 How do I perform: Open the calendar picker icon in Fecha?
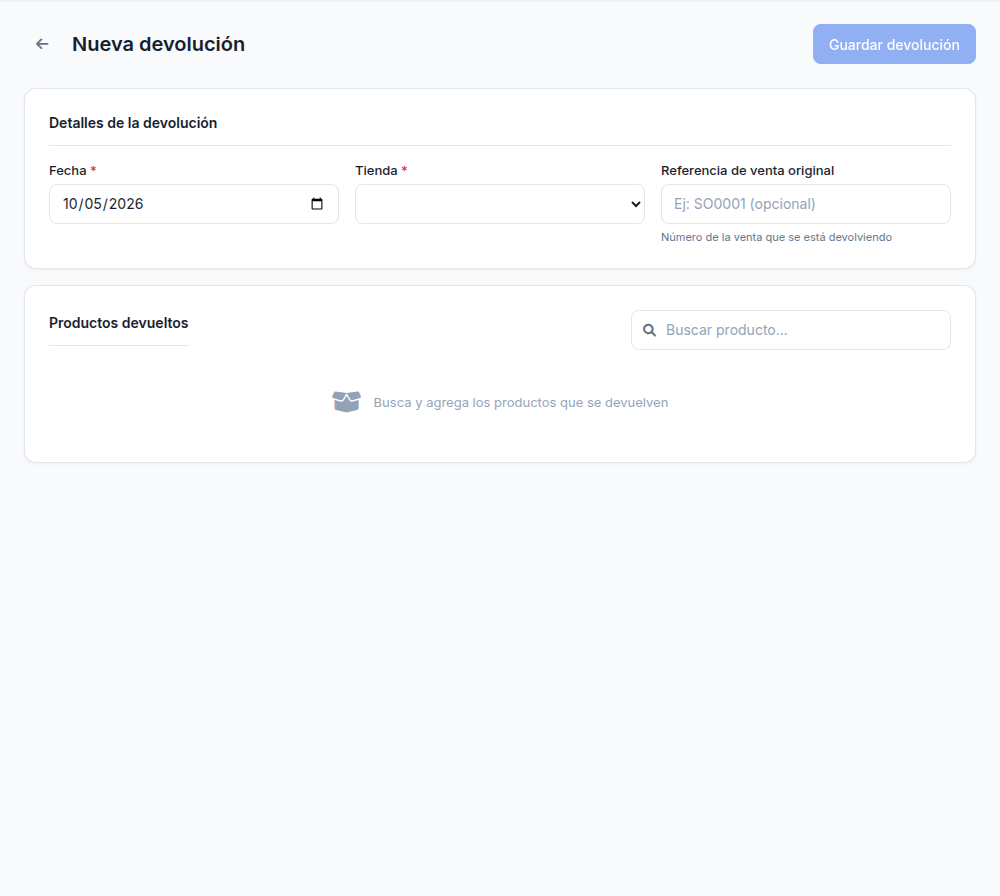point(317,204)
